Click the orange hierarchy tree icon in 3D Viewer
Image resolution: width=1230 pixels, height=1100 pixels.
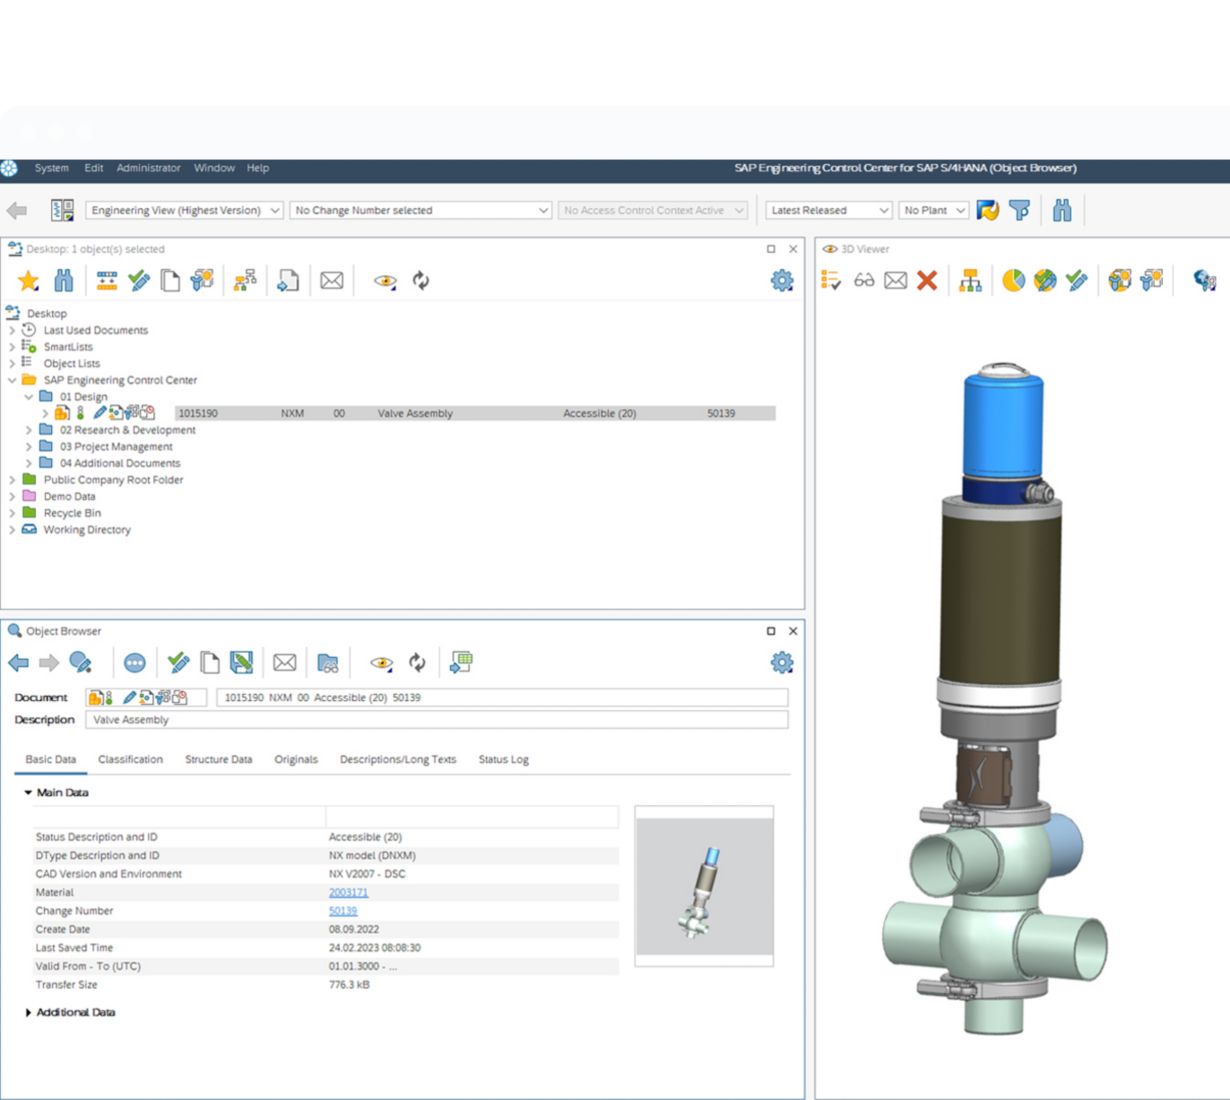click(x=970, y=281)
